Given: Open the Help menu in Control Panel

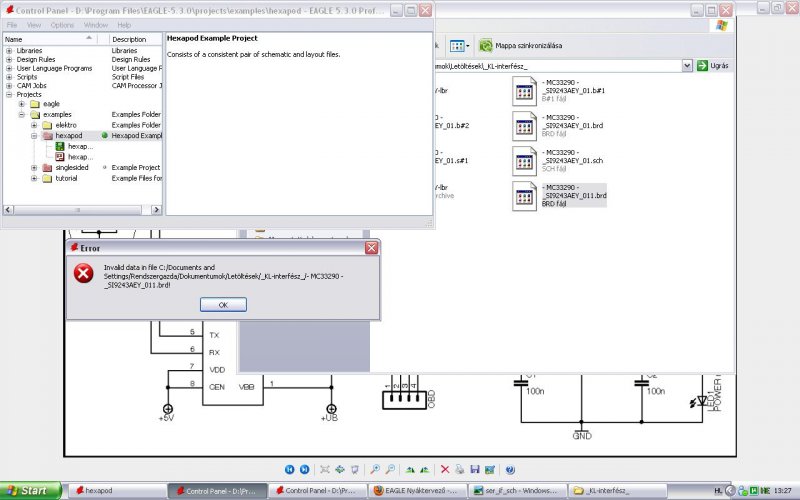Looking at the screenshot, I should tap(124, 25).
